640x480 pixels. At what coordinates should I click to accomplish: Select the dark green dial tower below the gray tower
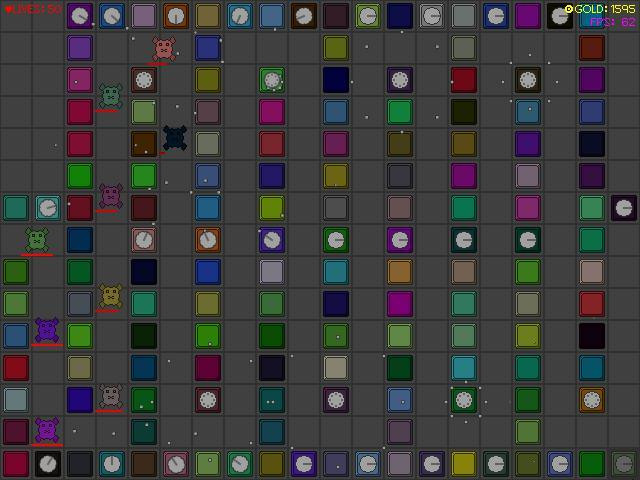(336, 240)
